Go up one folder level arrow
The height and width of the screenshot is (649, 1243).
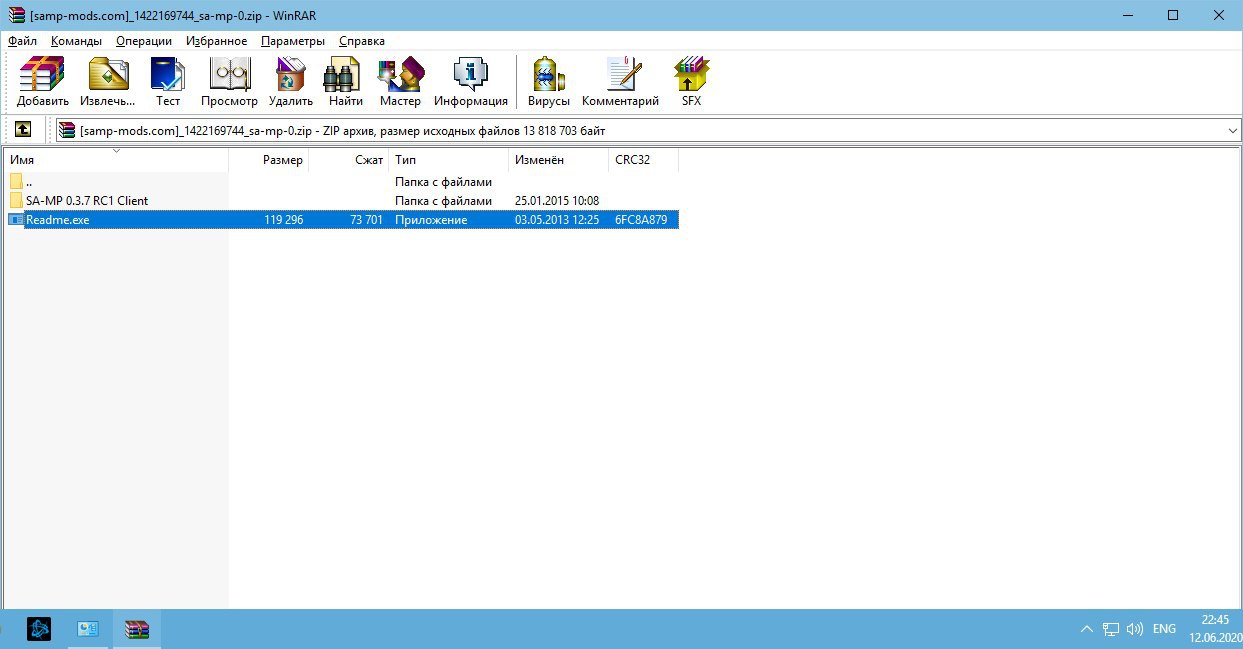coord(23,130)
